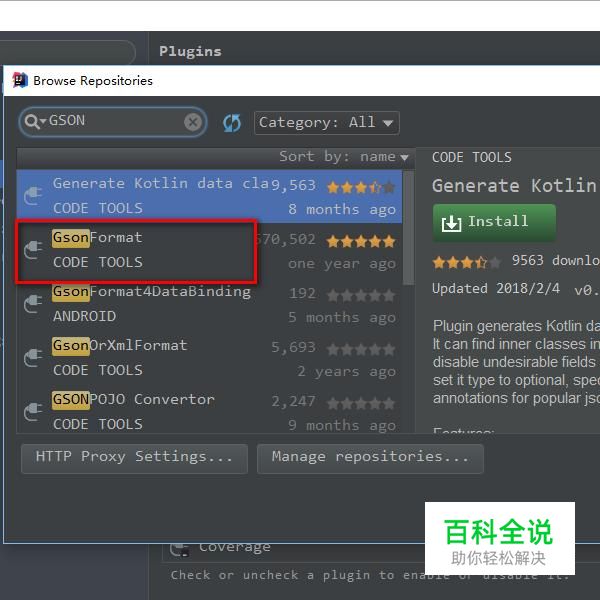This screenshot has width=600, height=600.
Task: Click the '9 months ago' update text
Action: (342, 426)
